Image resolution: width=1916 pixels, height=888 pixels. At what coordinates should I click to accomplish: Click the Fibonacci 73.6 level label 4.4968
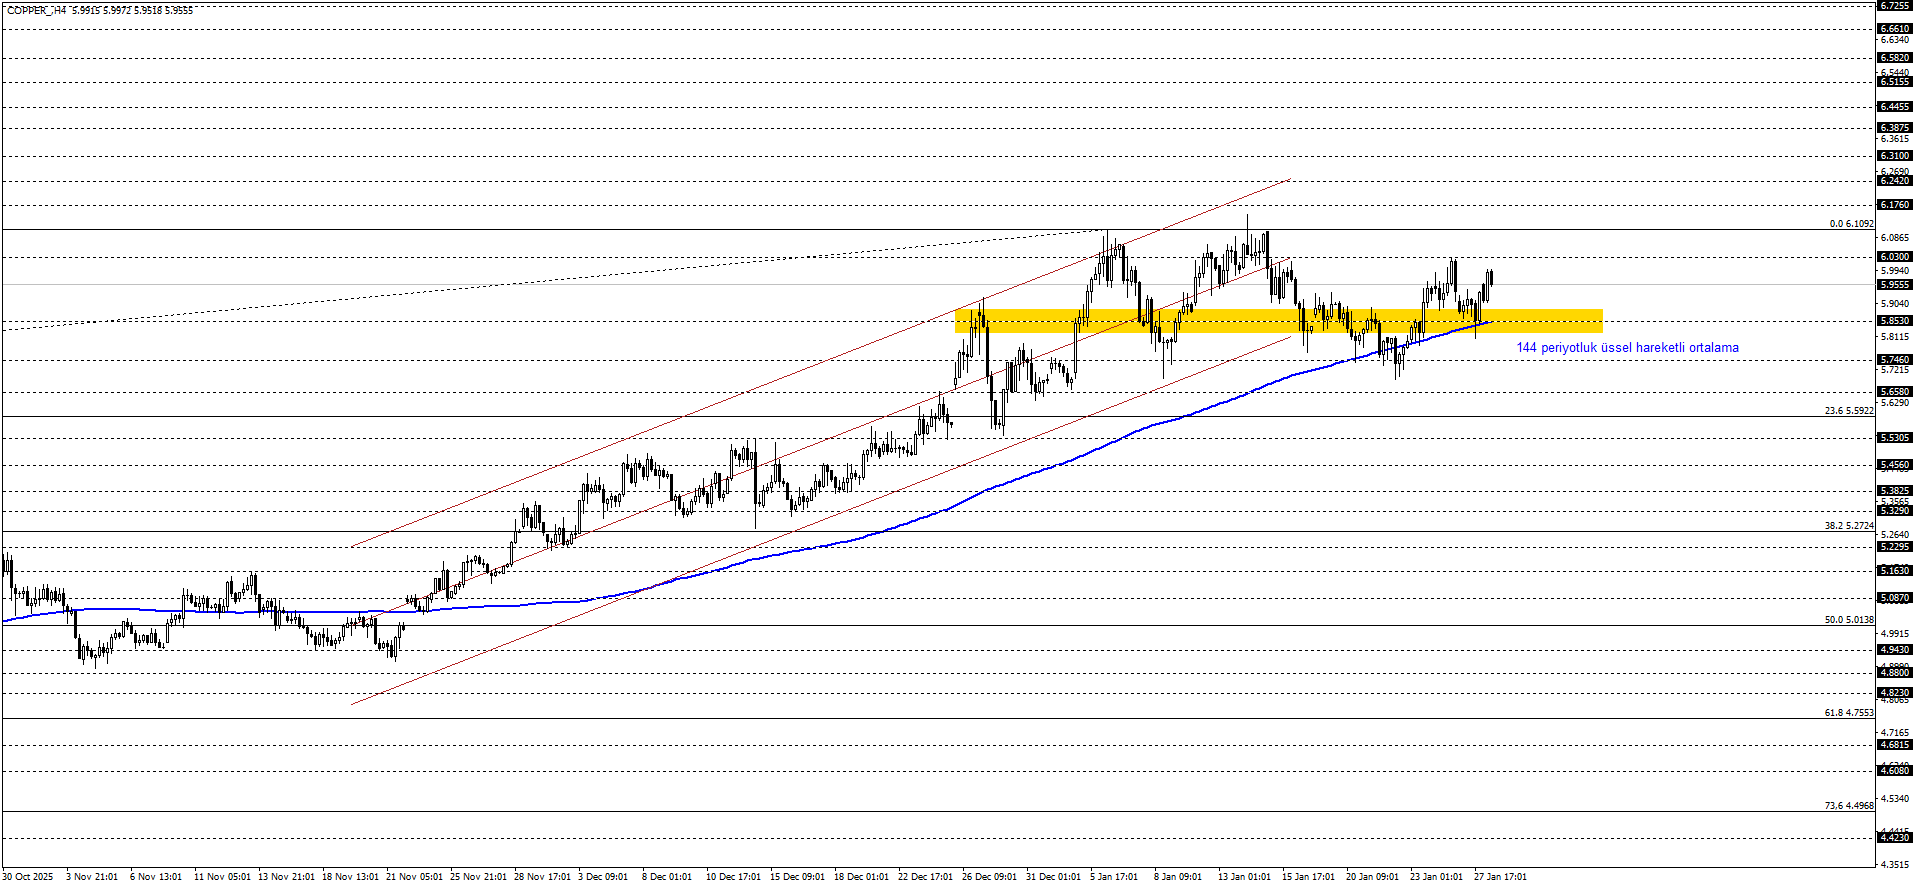pos(1849,806)
